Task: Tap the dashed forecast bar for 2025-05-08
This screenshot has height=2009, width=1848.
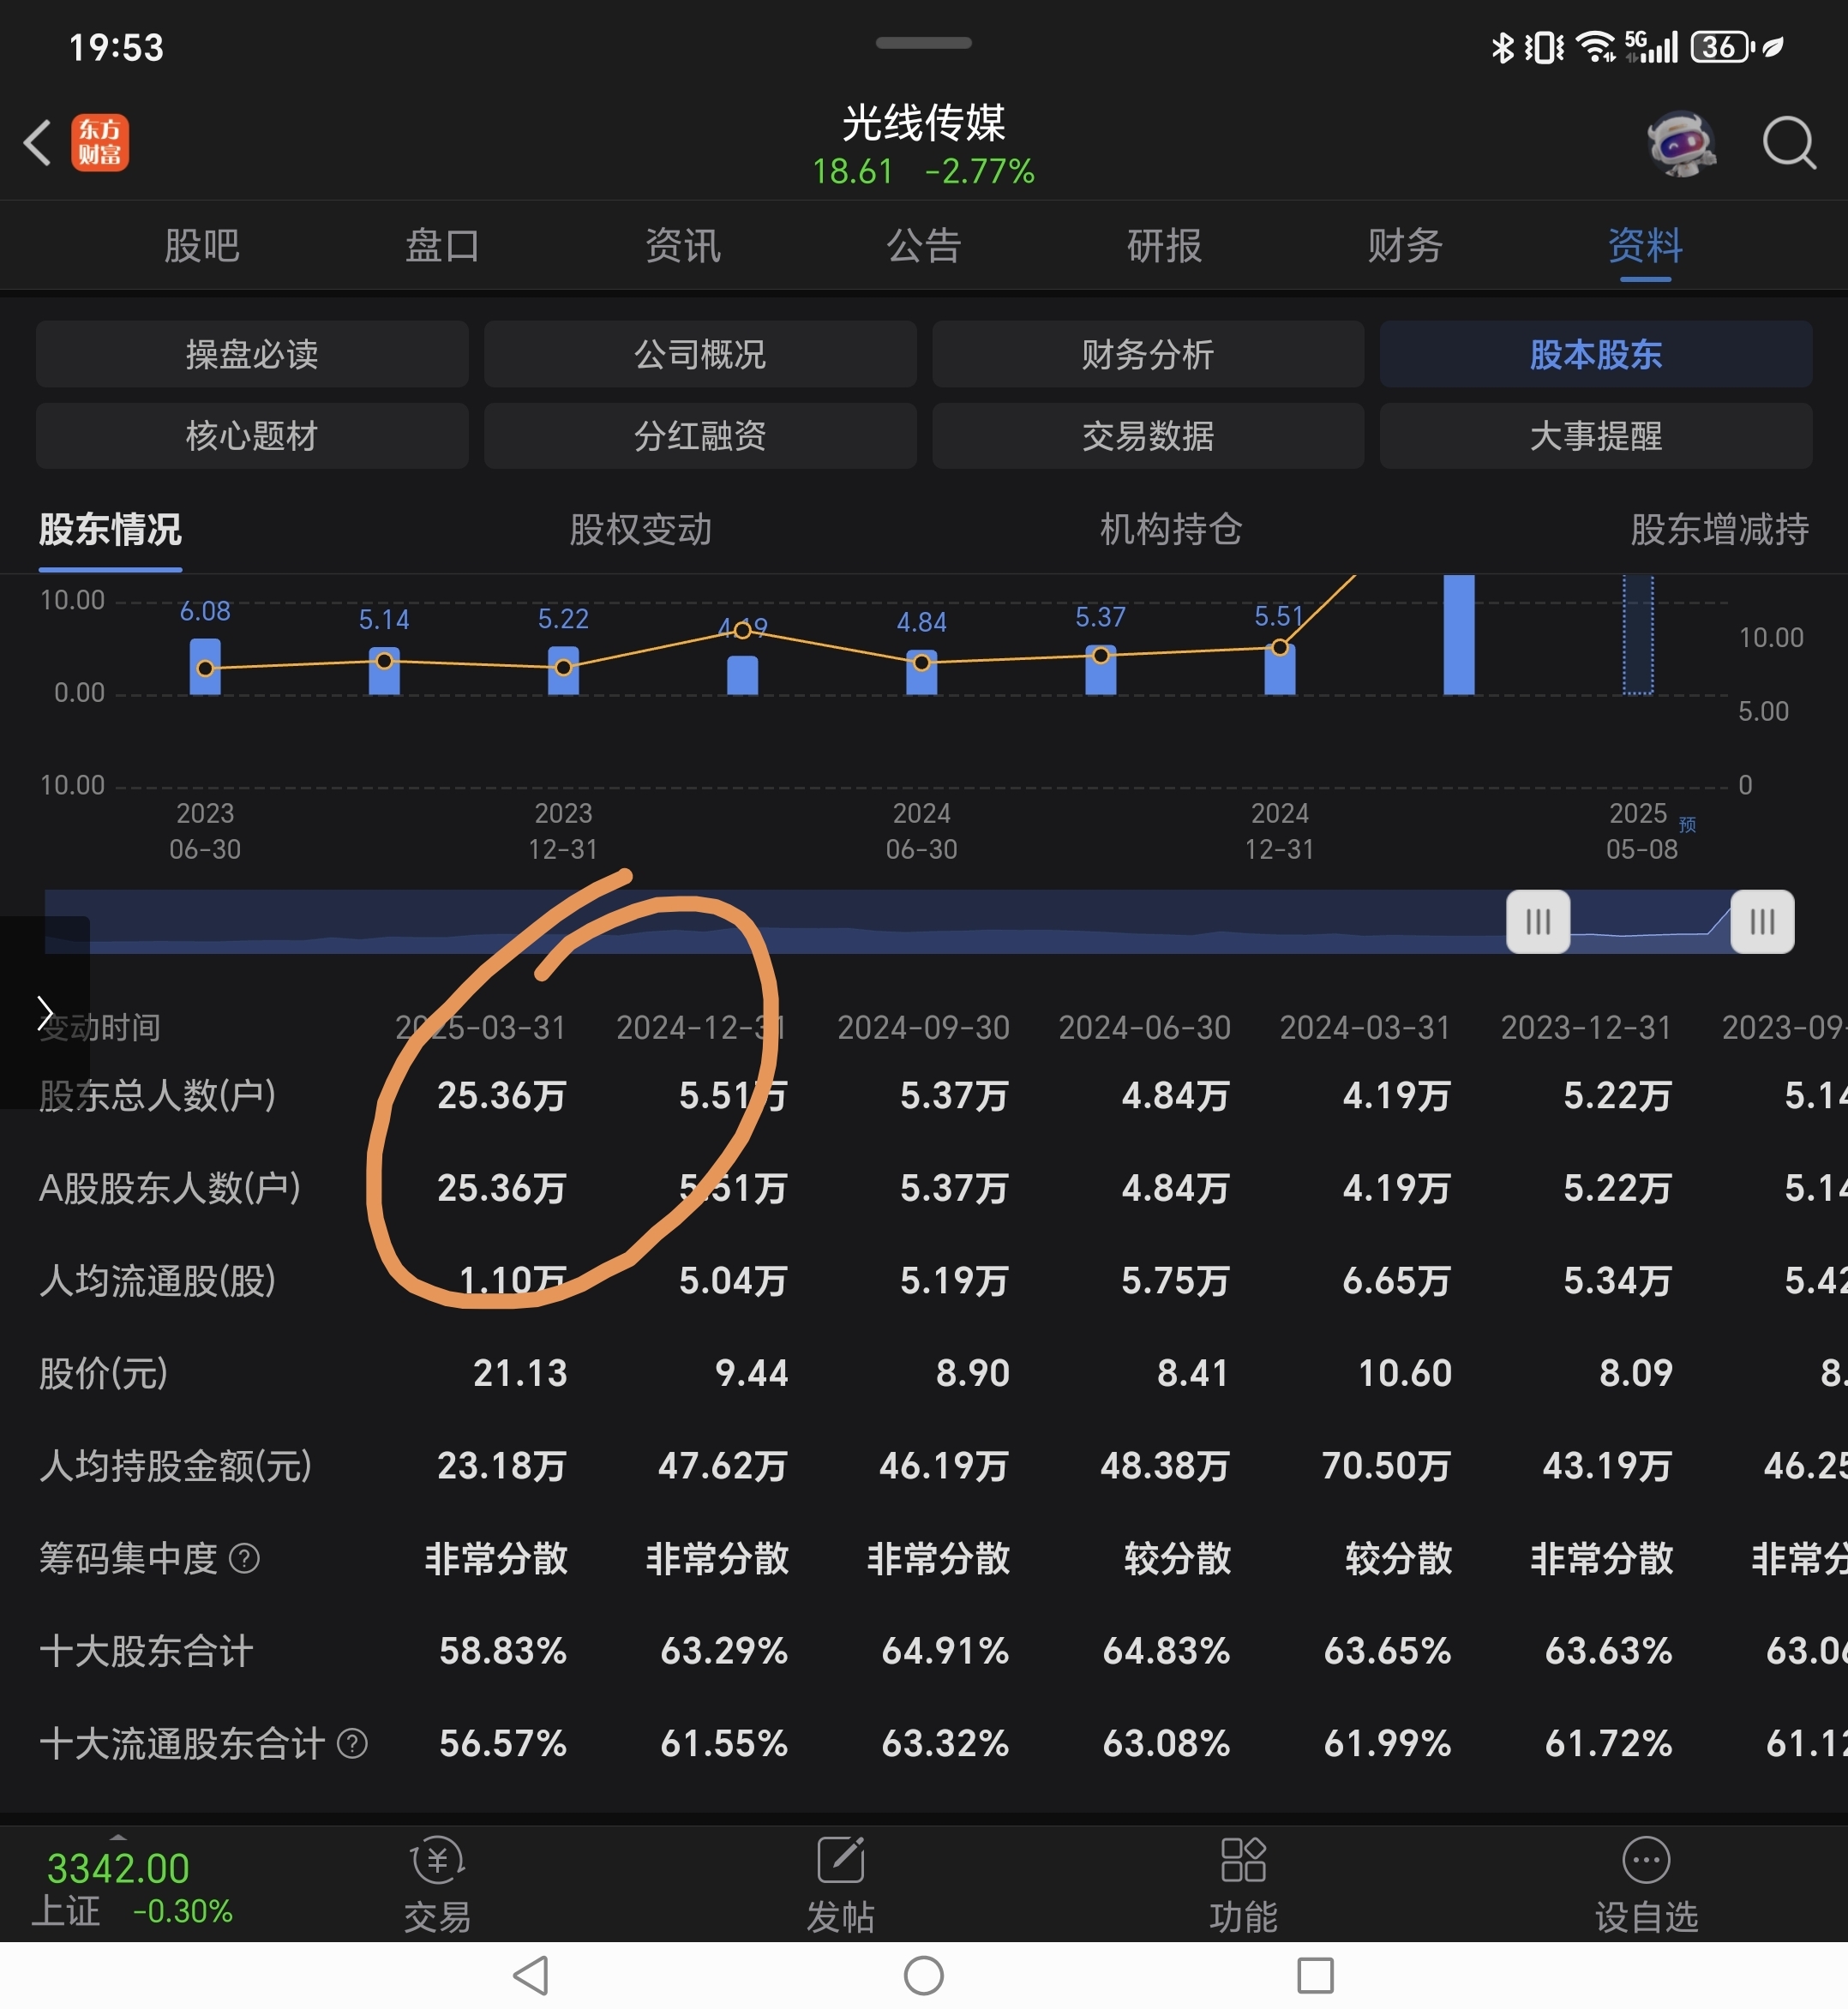Action: (1638, 634)
